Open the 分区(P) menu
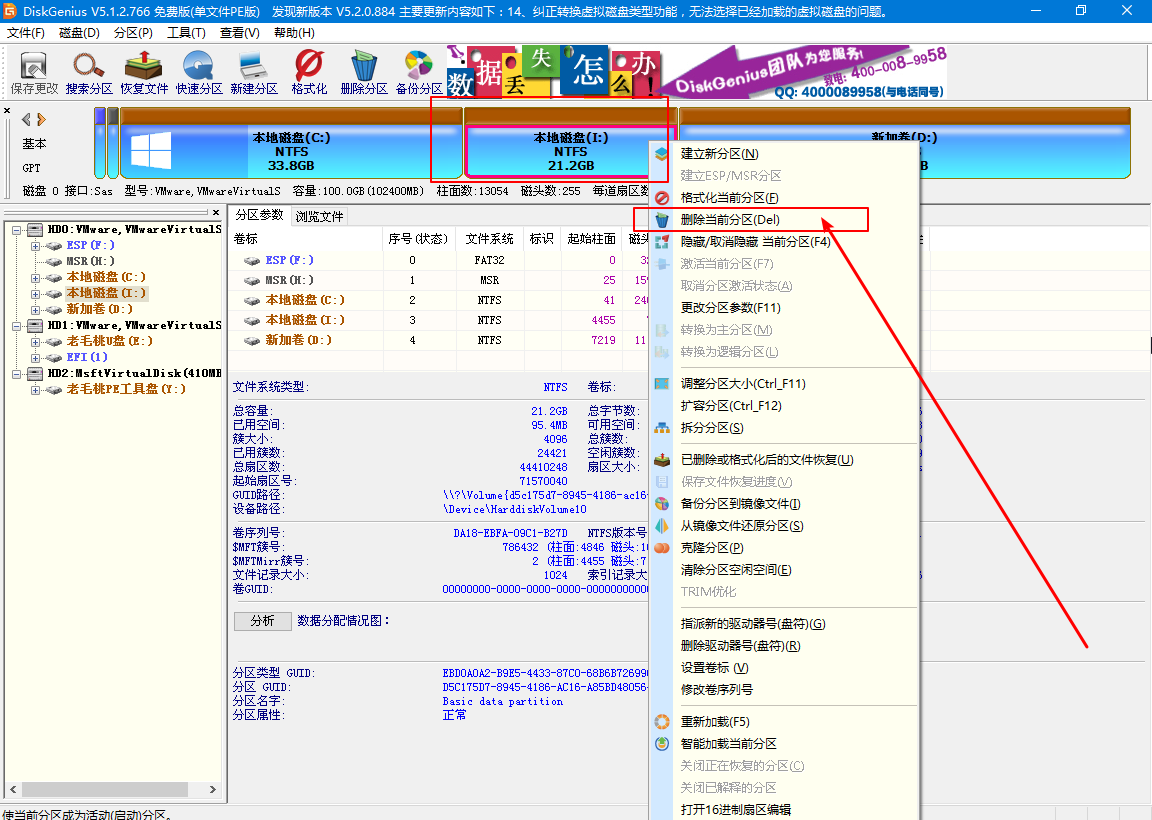1152x820 pixels. (x=133, y=33)
